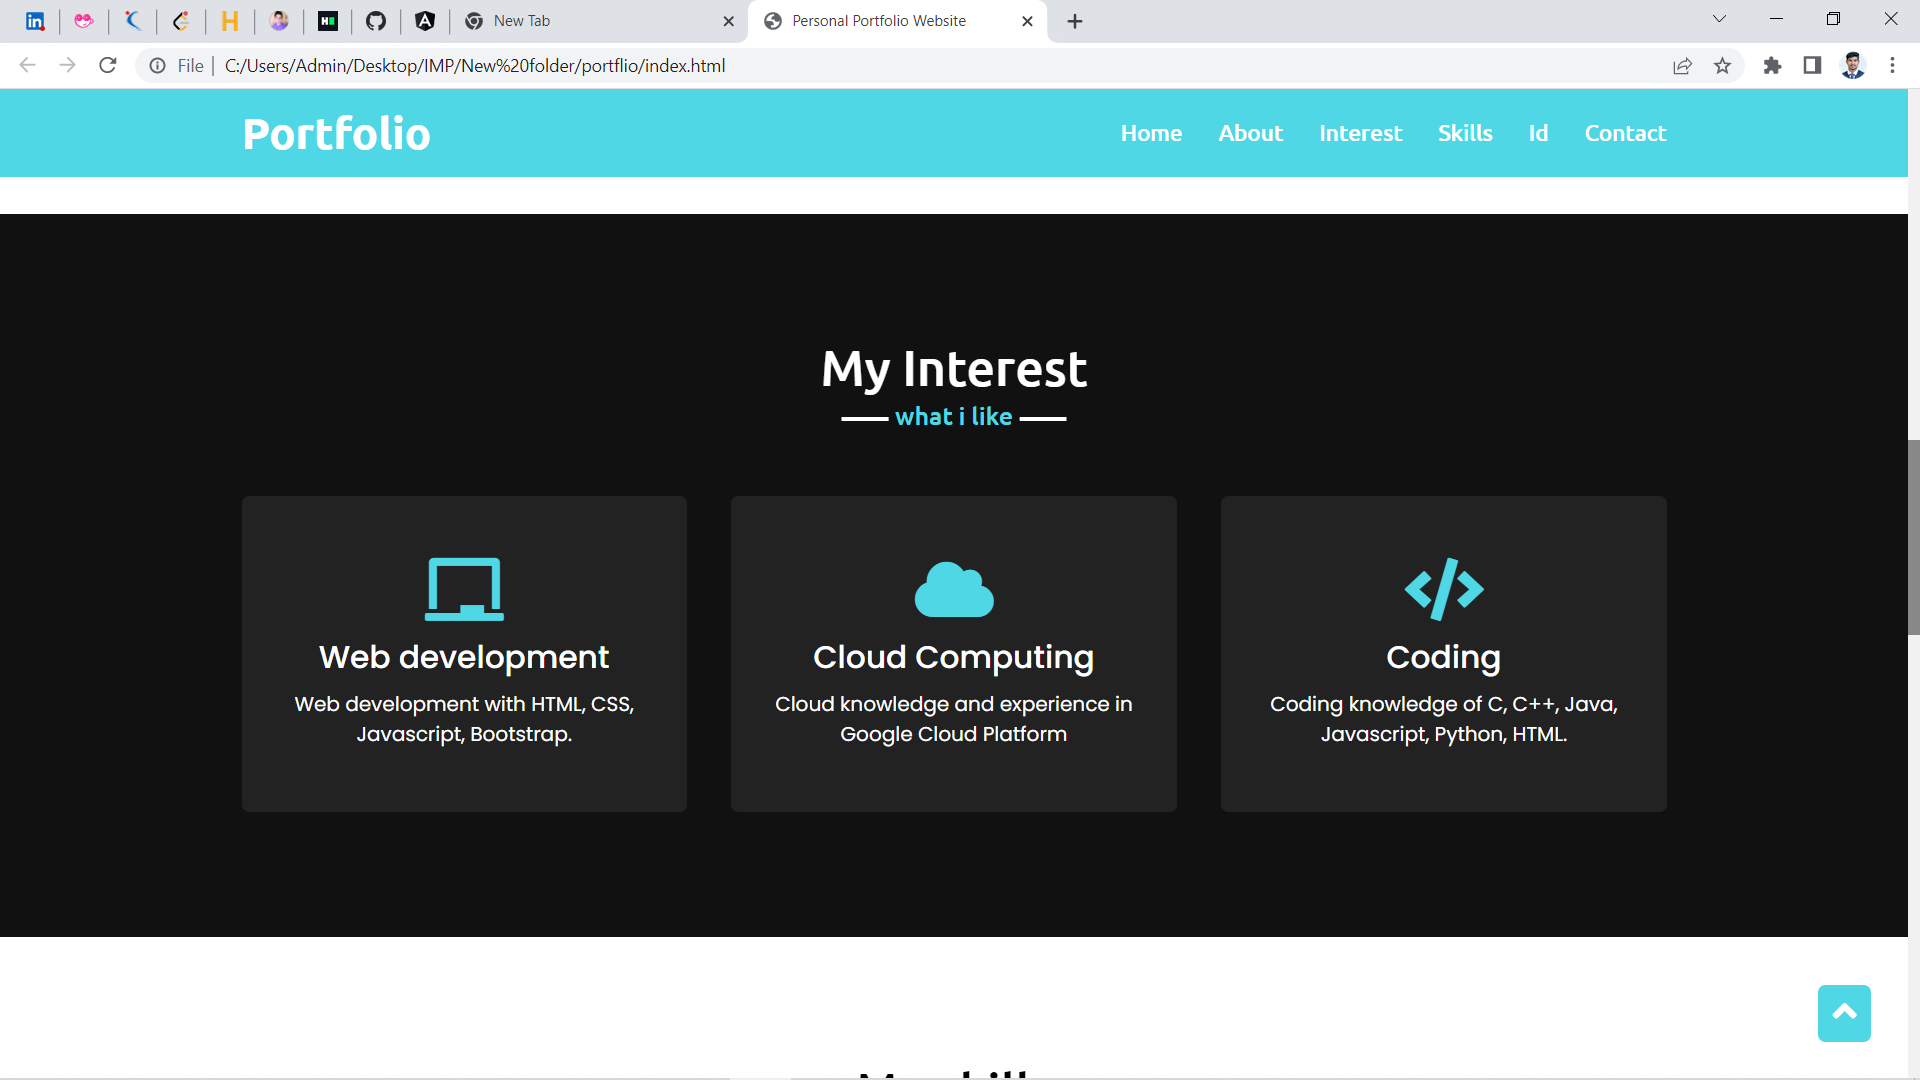
Task: Click the Portfolio logo text
Action: [336, 133]
